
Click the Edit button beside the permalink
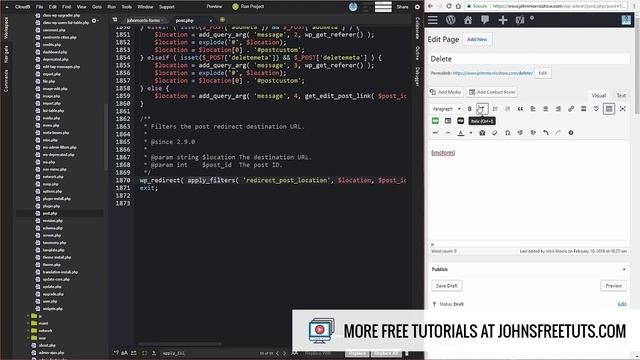[x=542, y=73]
